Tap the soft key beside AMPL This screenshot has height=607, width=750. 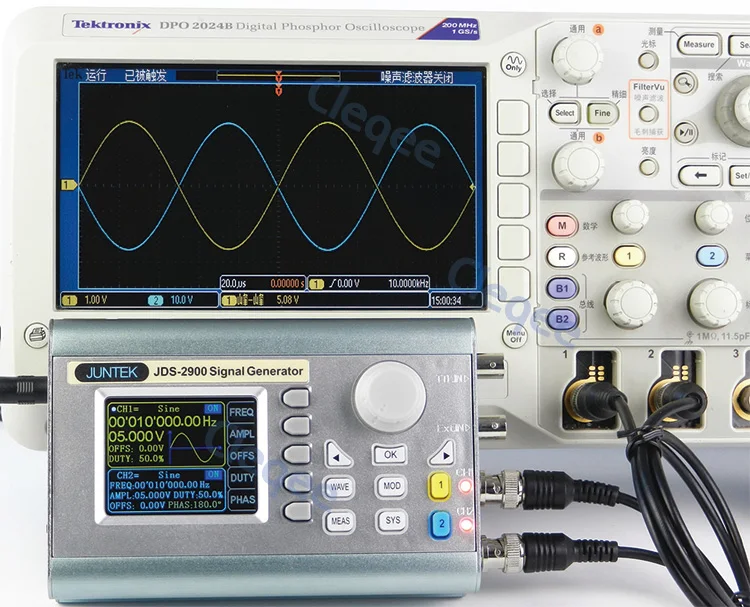coord(297,426)
